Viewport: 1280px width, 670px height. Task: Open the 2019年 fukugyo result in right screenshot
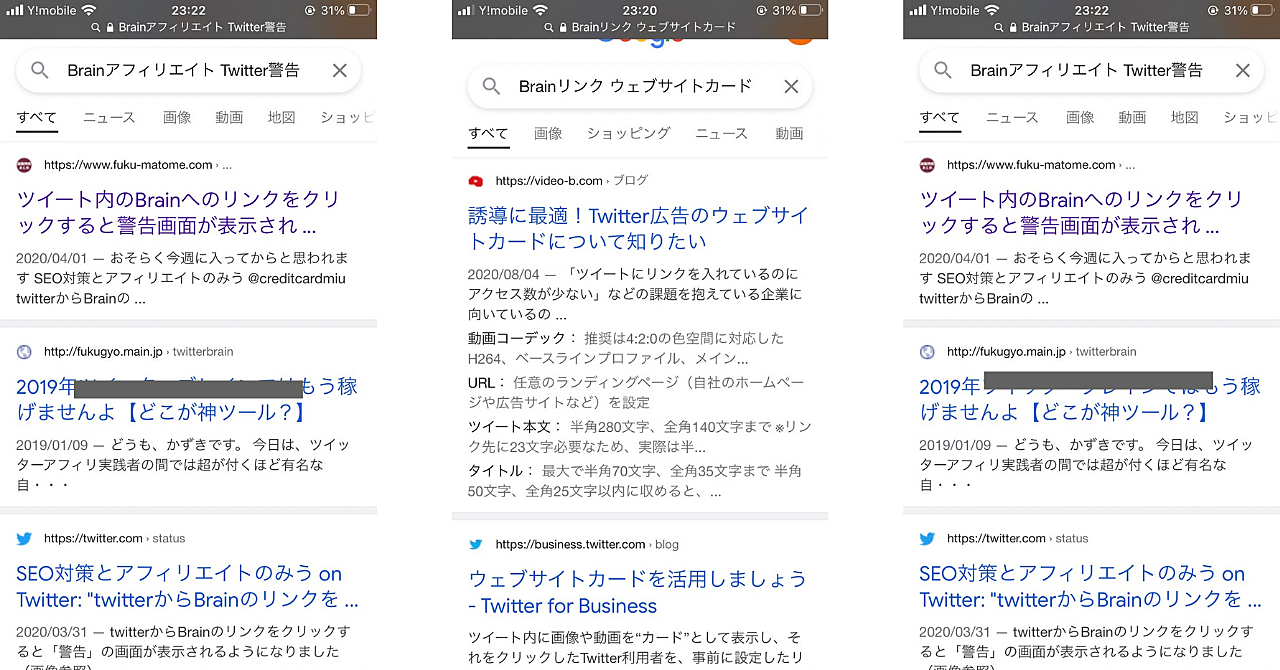[1090, 399]
